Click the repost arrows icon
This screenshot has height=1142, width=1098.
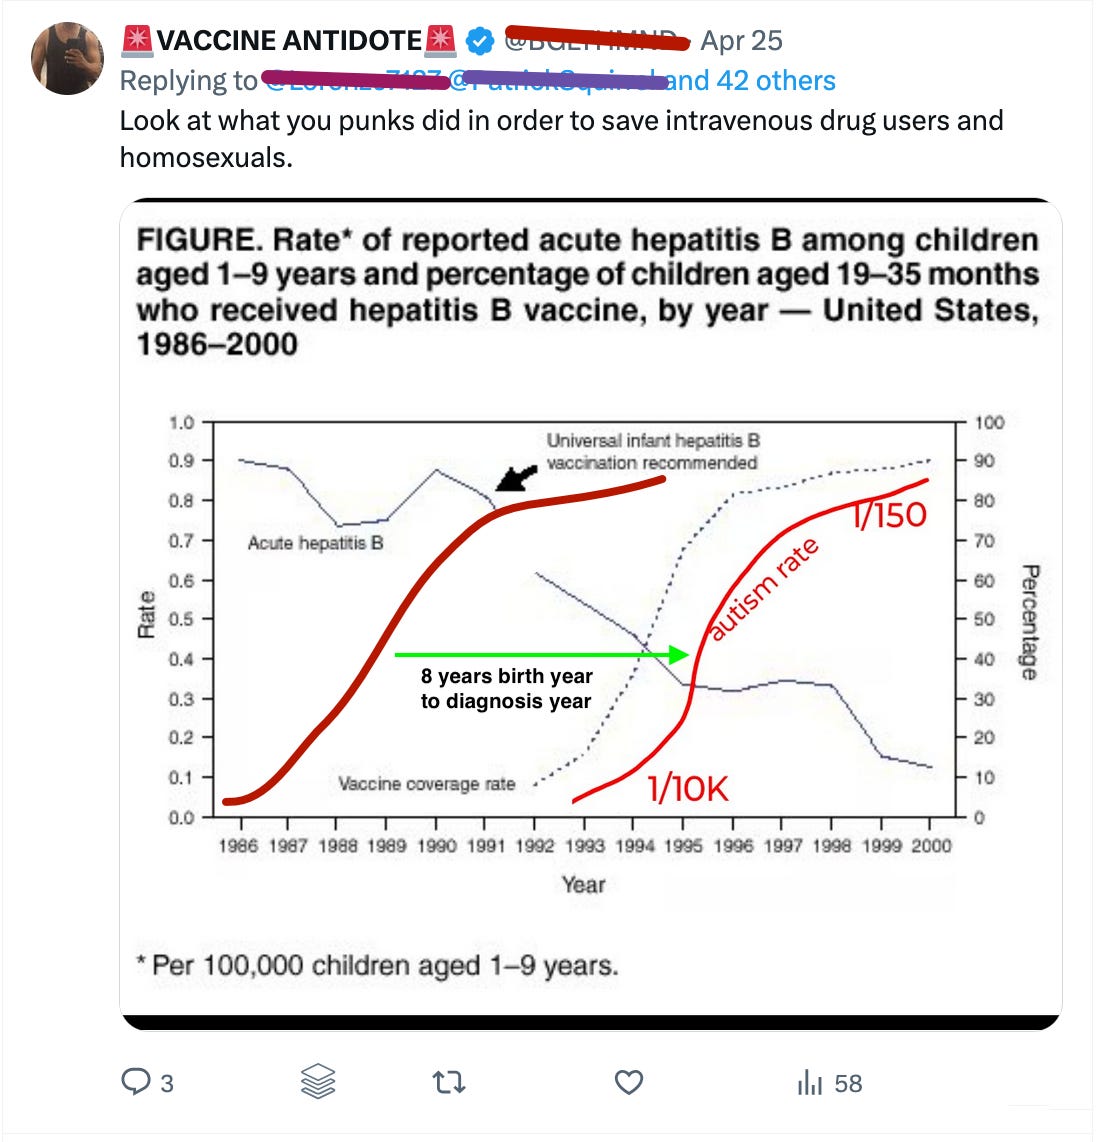[x=450, y=1082]
